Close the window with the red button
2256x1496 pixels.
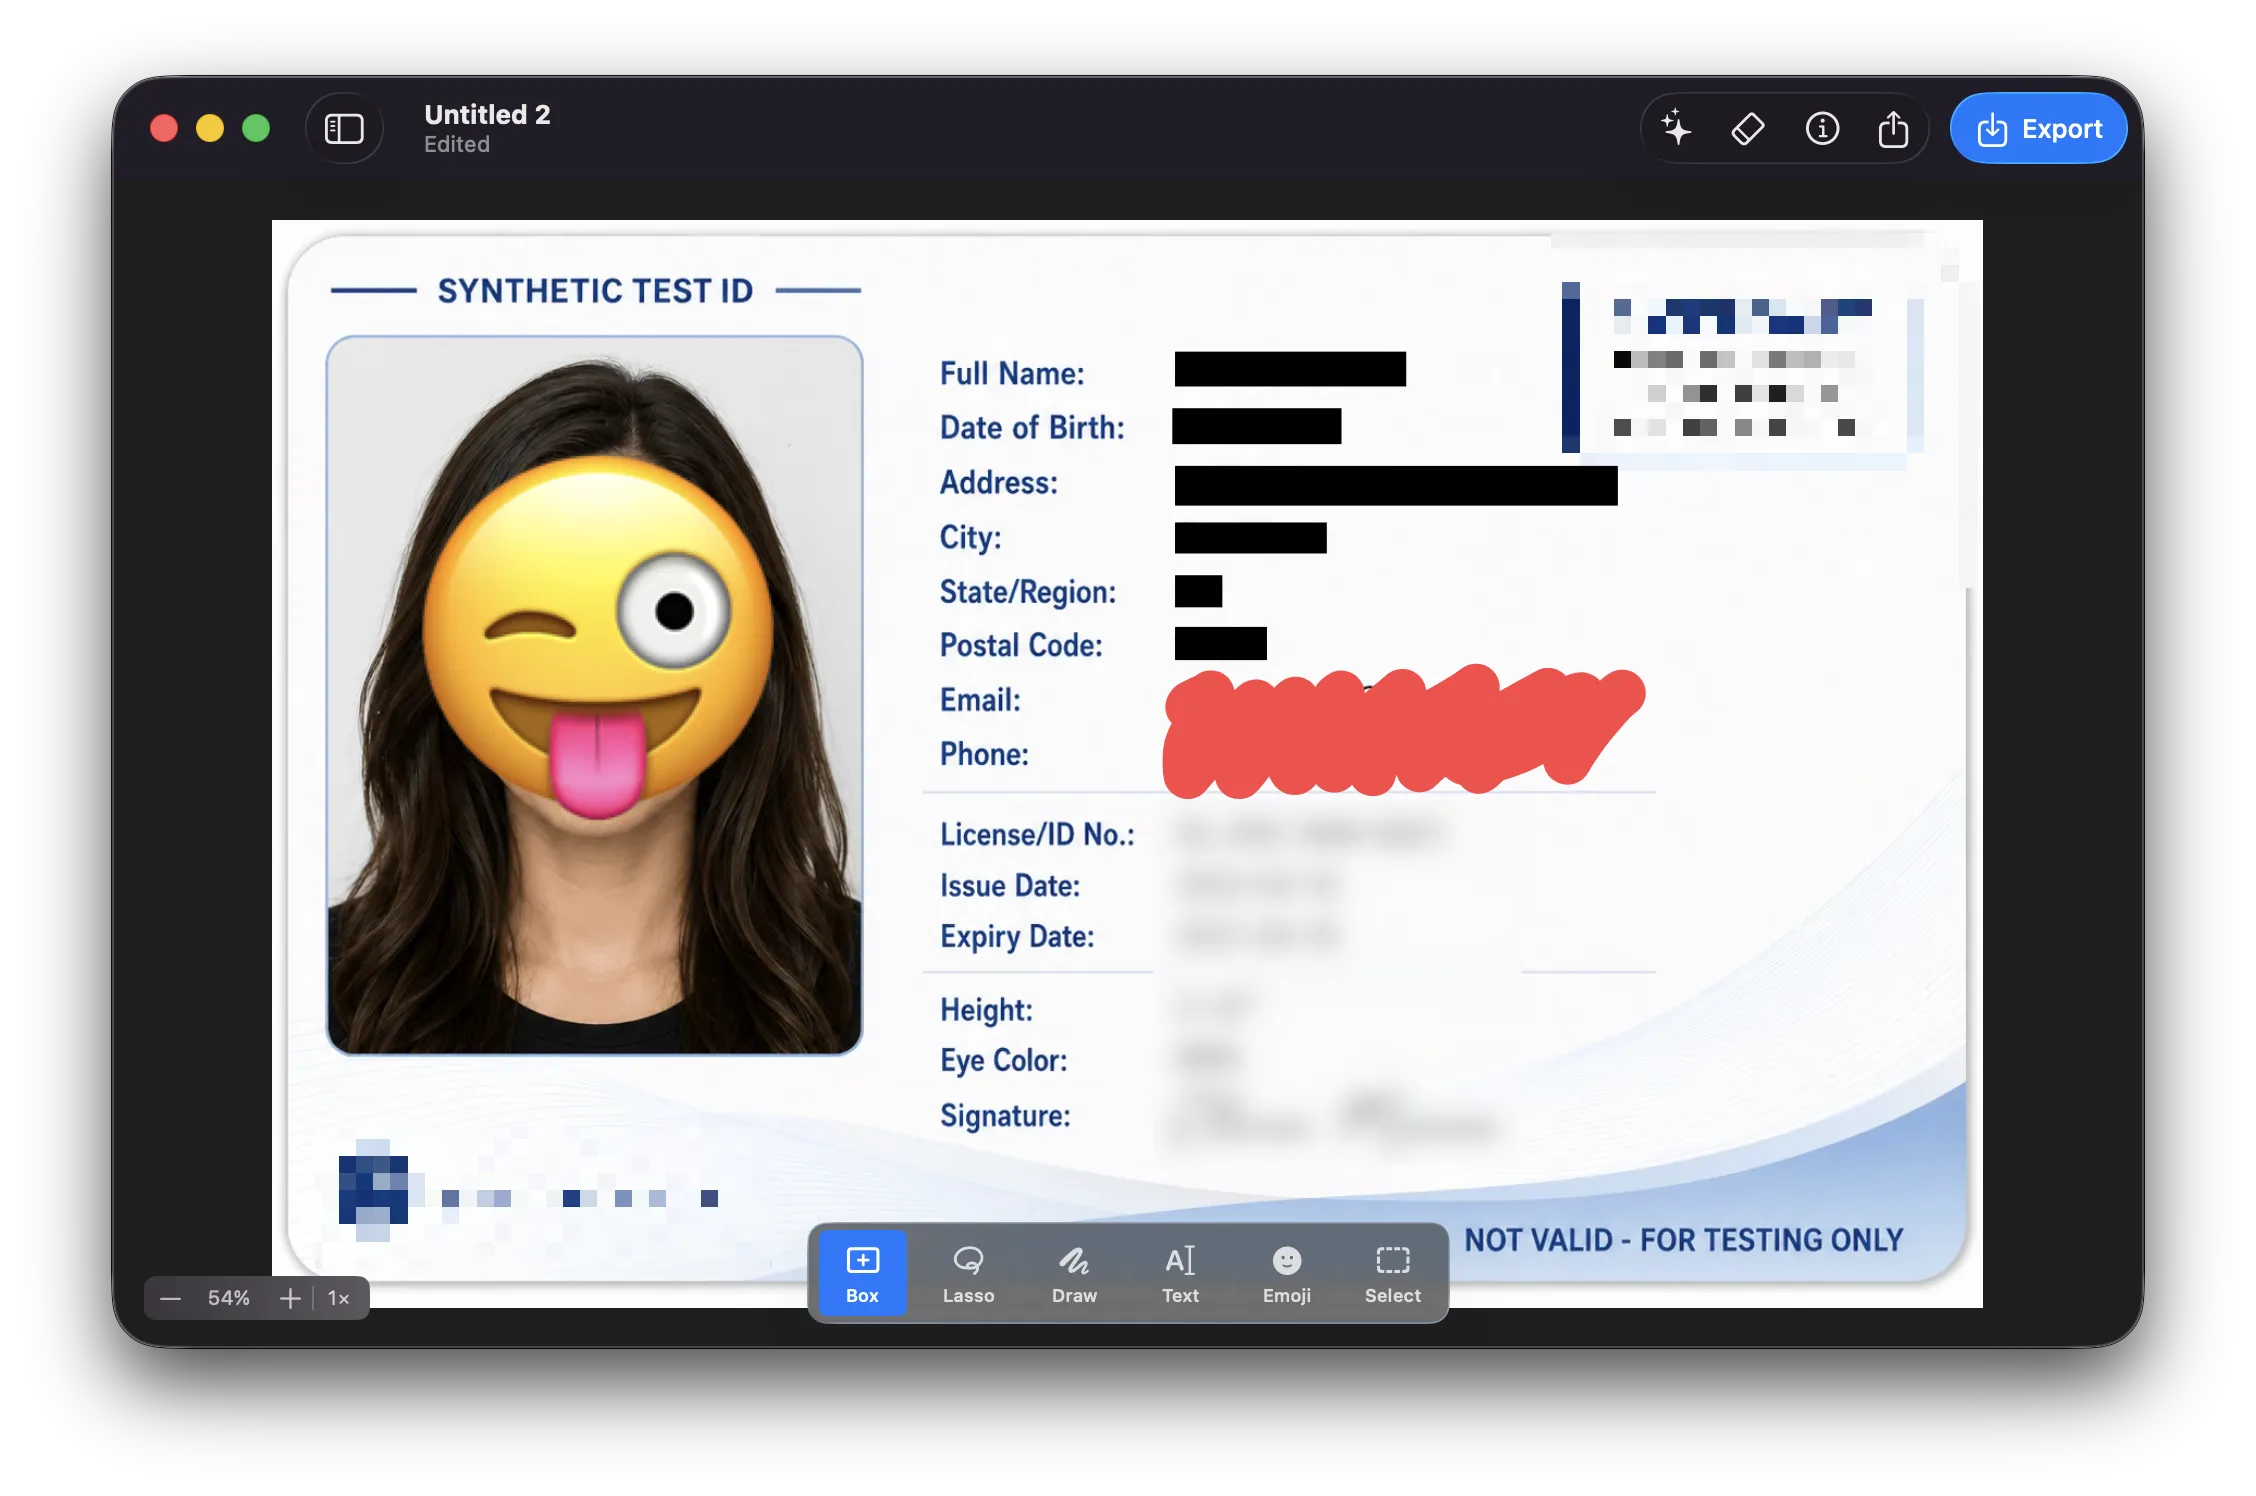pos(164,129)
